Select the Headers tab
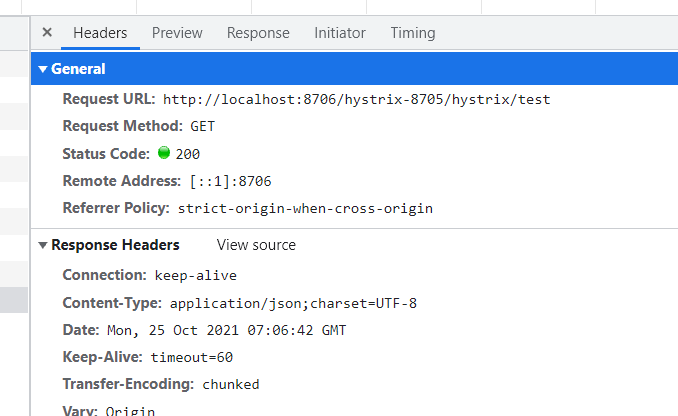The image size is (678, 416). tap(100, 33)
